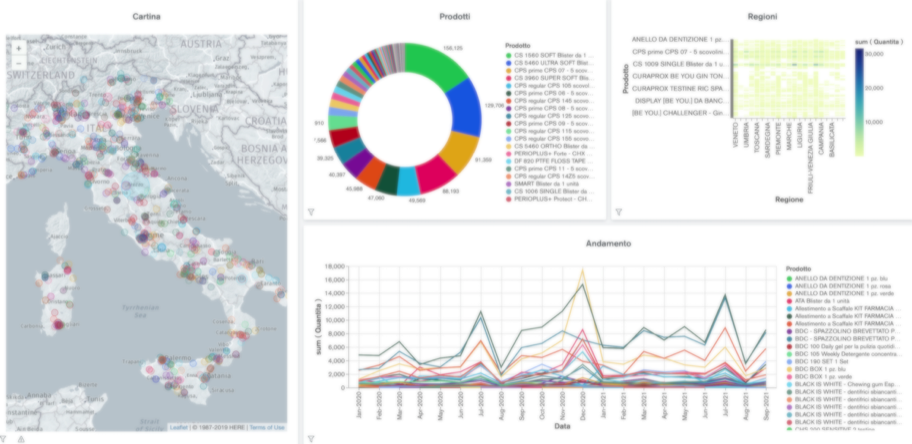Select the CPS regular CPS 125 legend entry
The height and width of the screenshot is (444, 912).
pos(550,115)
